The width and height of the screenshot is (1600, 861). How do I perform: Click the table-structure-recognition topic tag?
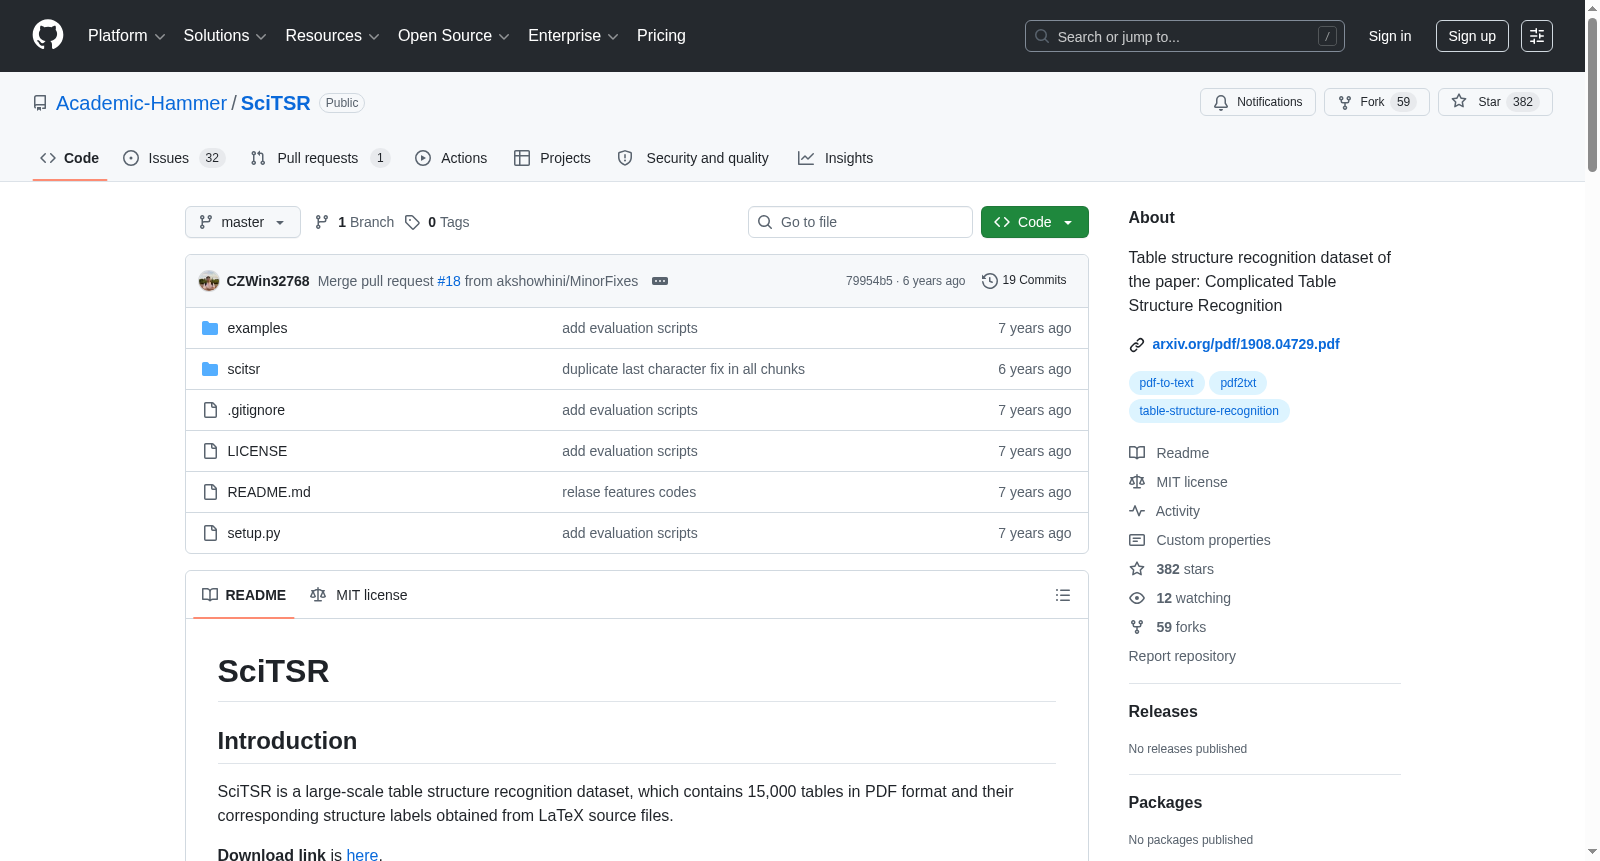[x=1209, y=411]
